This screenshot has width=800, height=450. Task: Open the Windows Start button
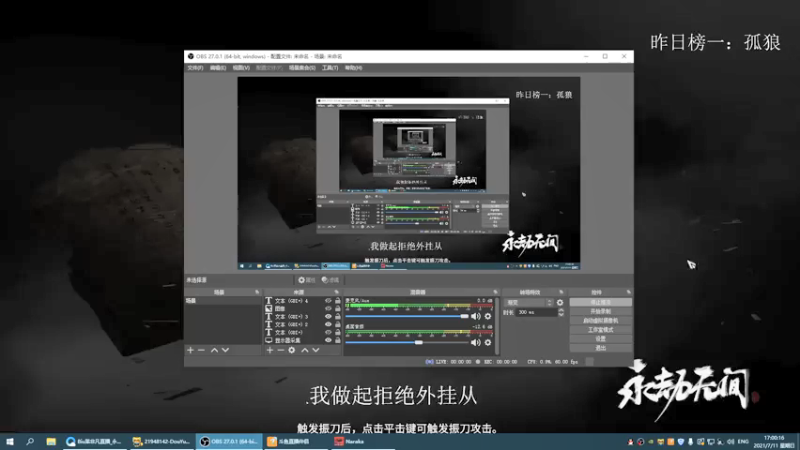click(x=10, y=441)
